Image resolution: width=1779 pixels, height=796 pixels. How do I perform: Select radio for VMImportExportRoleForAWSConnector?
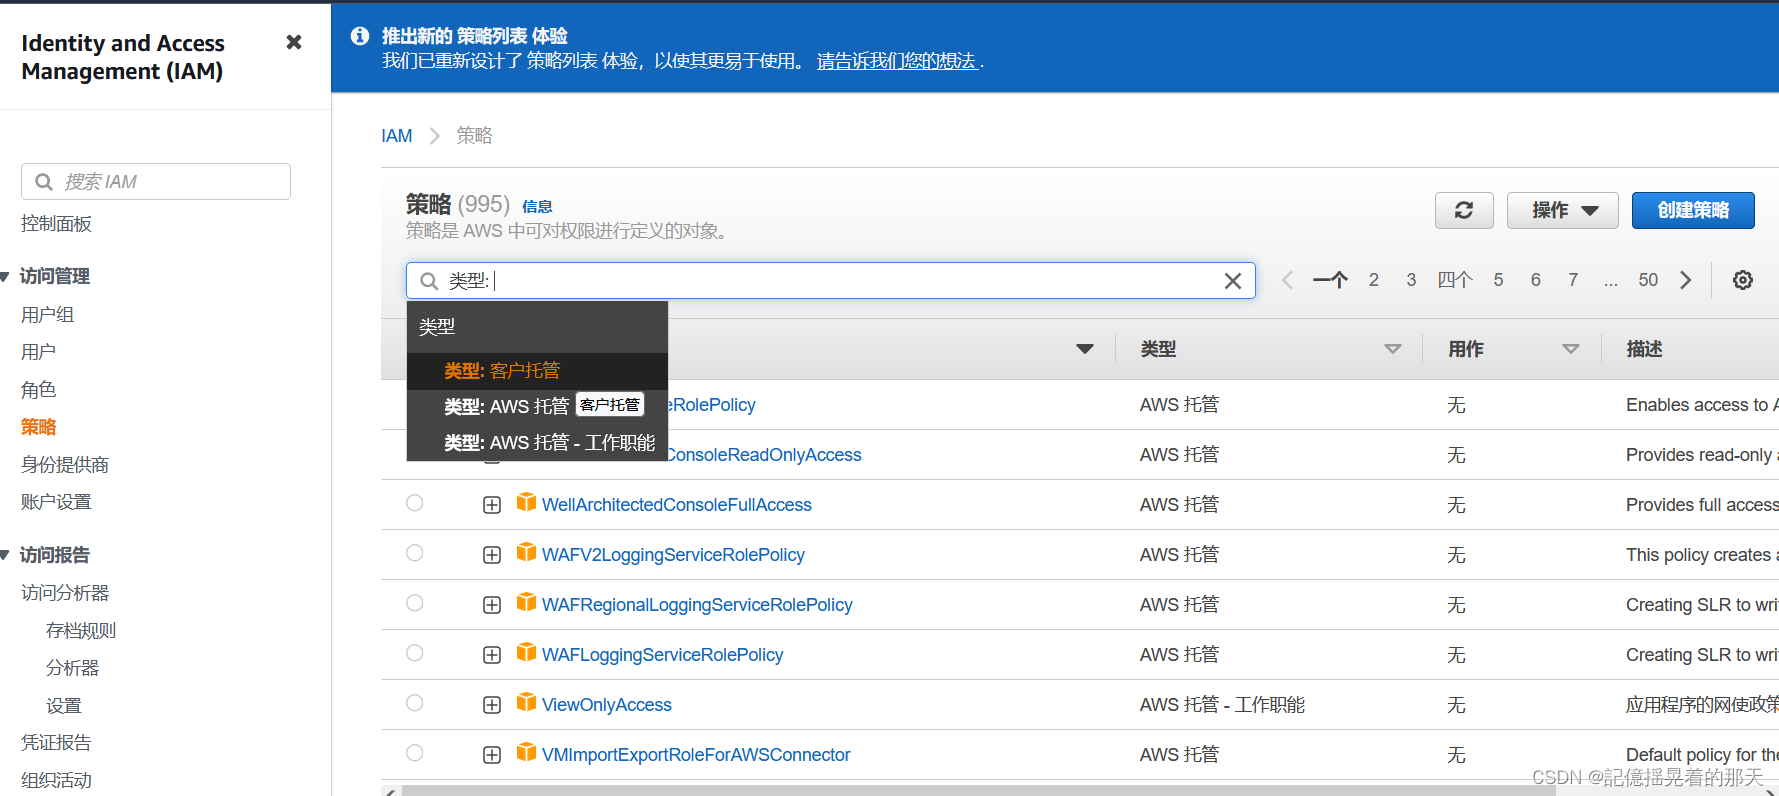tap(415, 753)
